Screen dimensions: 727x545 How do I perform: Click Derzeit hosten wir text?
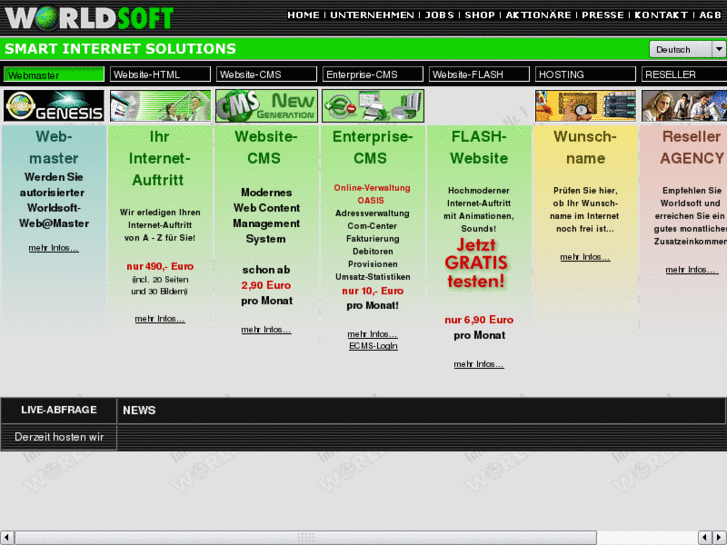[59, 437]
